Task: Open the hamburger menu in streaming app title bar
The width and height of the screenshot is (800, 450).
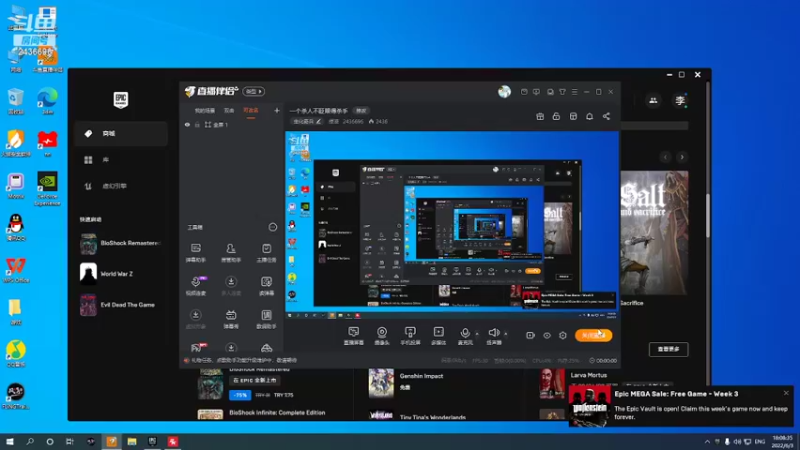Action: click(574, 92)
